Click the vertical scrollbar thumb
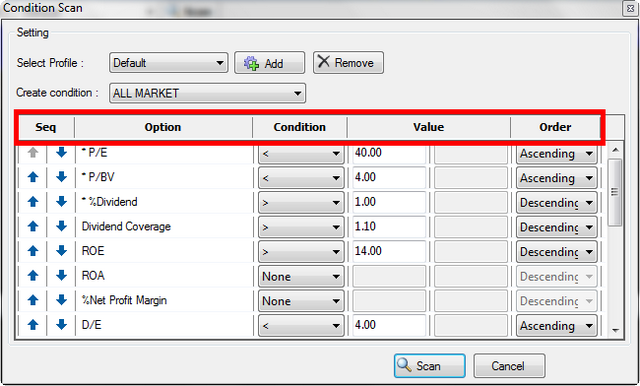The width and height of the screenshot is (640, 386). (x=615, y=192)
